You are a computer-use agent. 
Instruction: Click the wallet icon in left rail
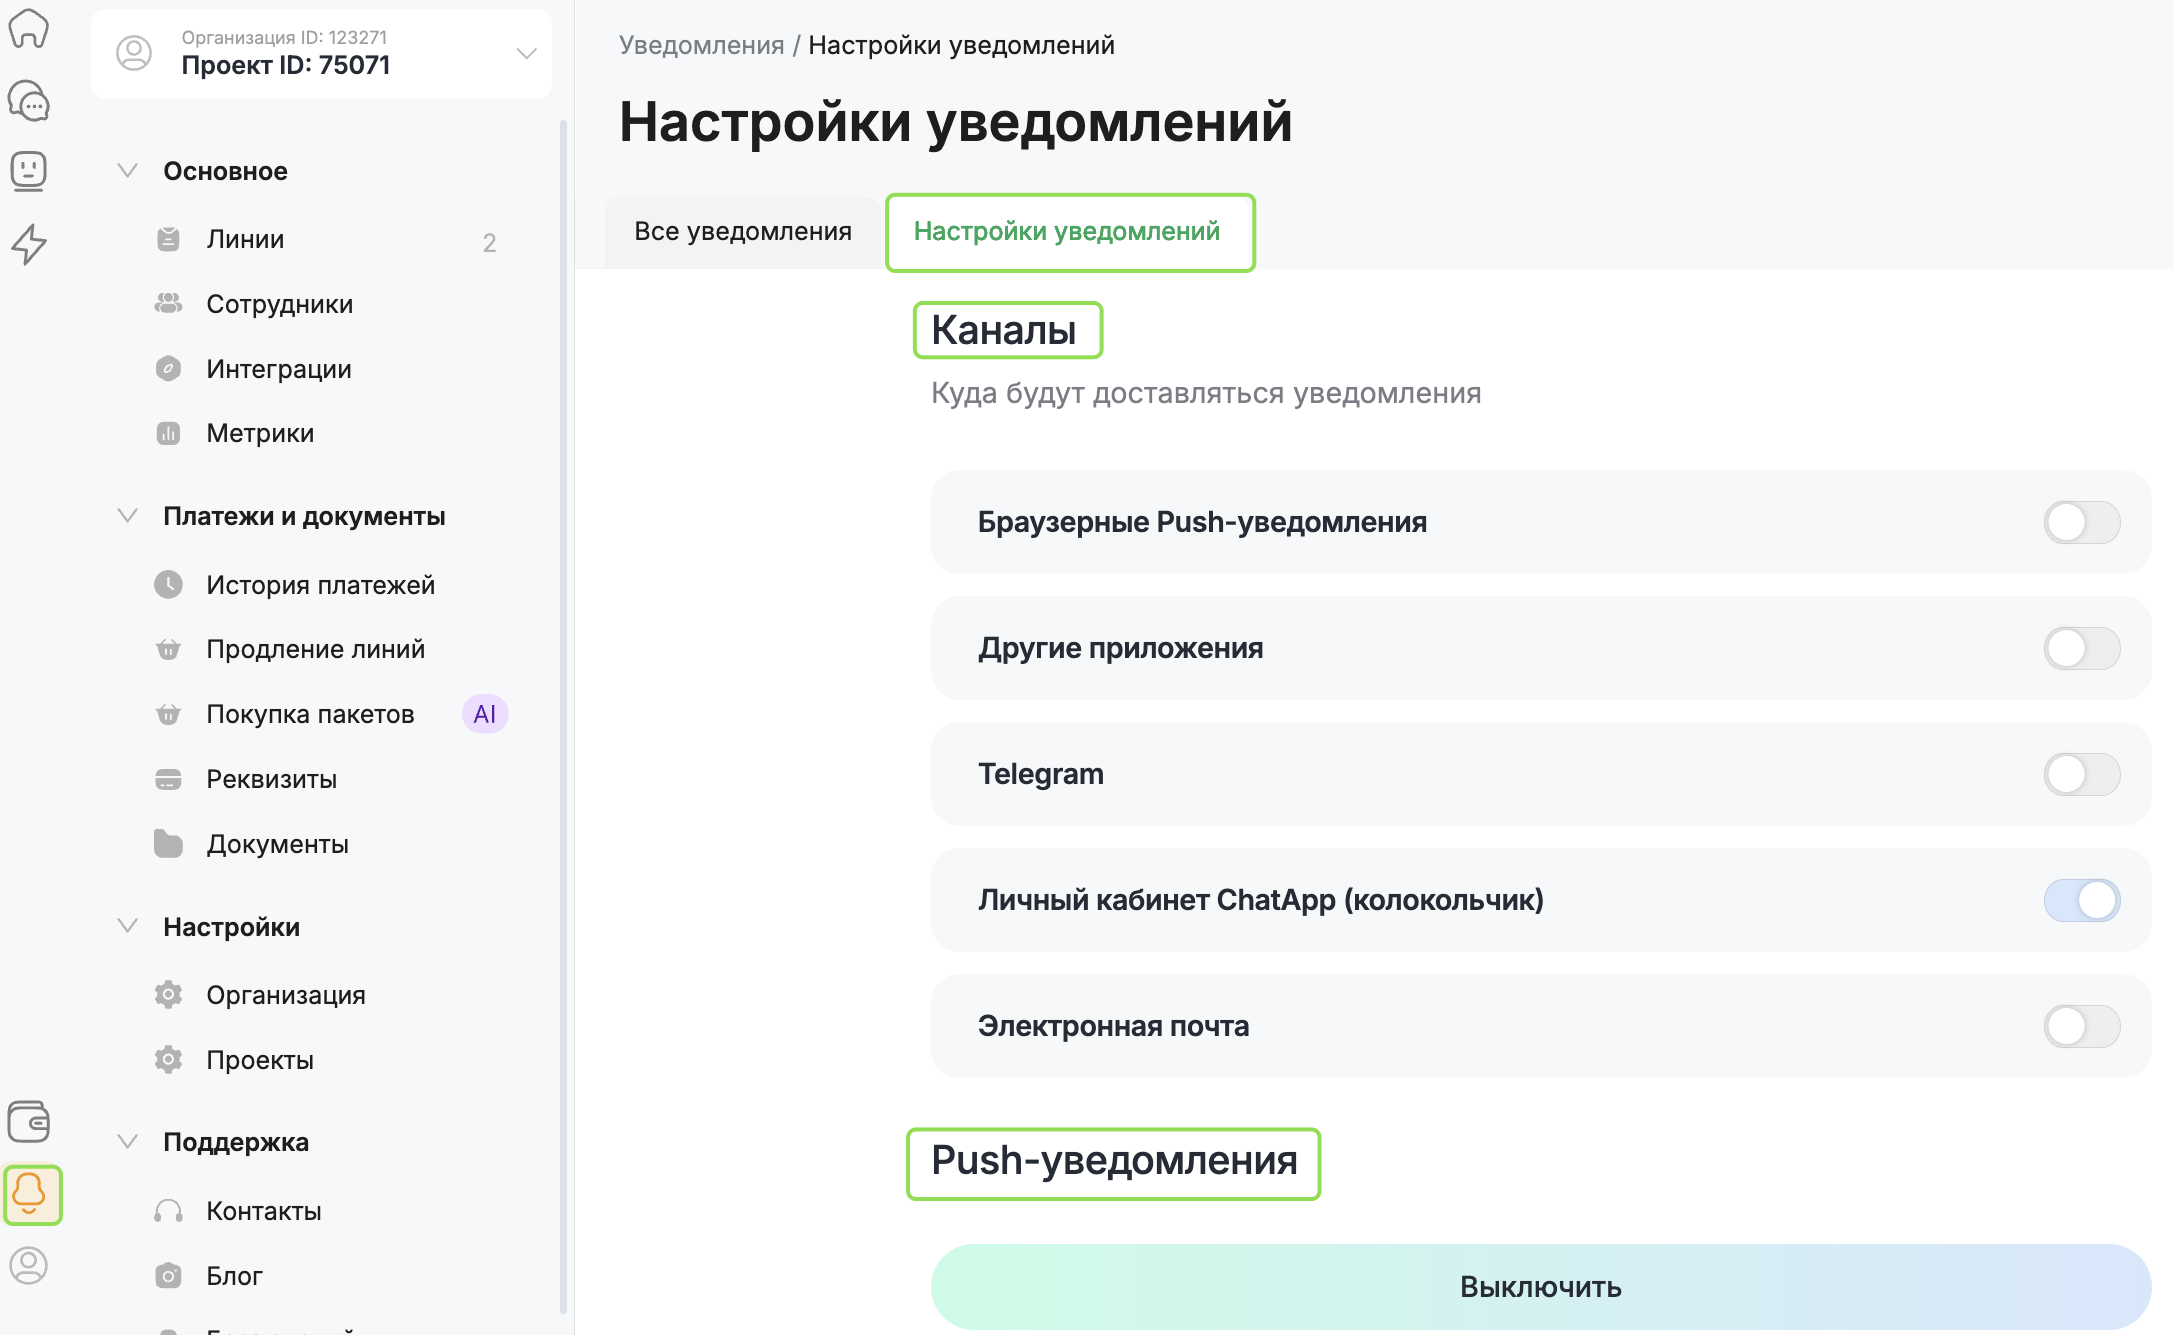pos(29,1121)
